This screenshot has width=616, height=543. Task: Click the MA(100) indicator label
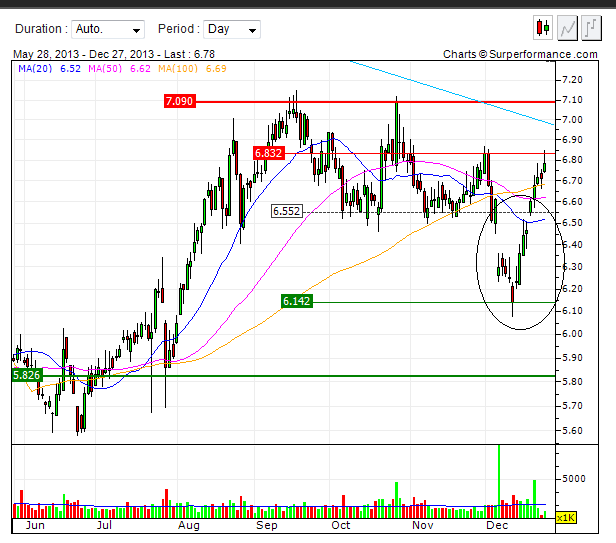click(178, 69)
